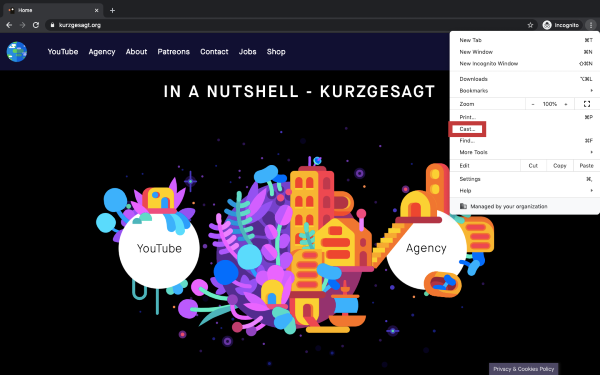Click the Kurzgesagt earth logo
Viewport: 600px width, 375px height.
click(17, 52)
